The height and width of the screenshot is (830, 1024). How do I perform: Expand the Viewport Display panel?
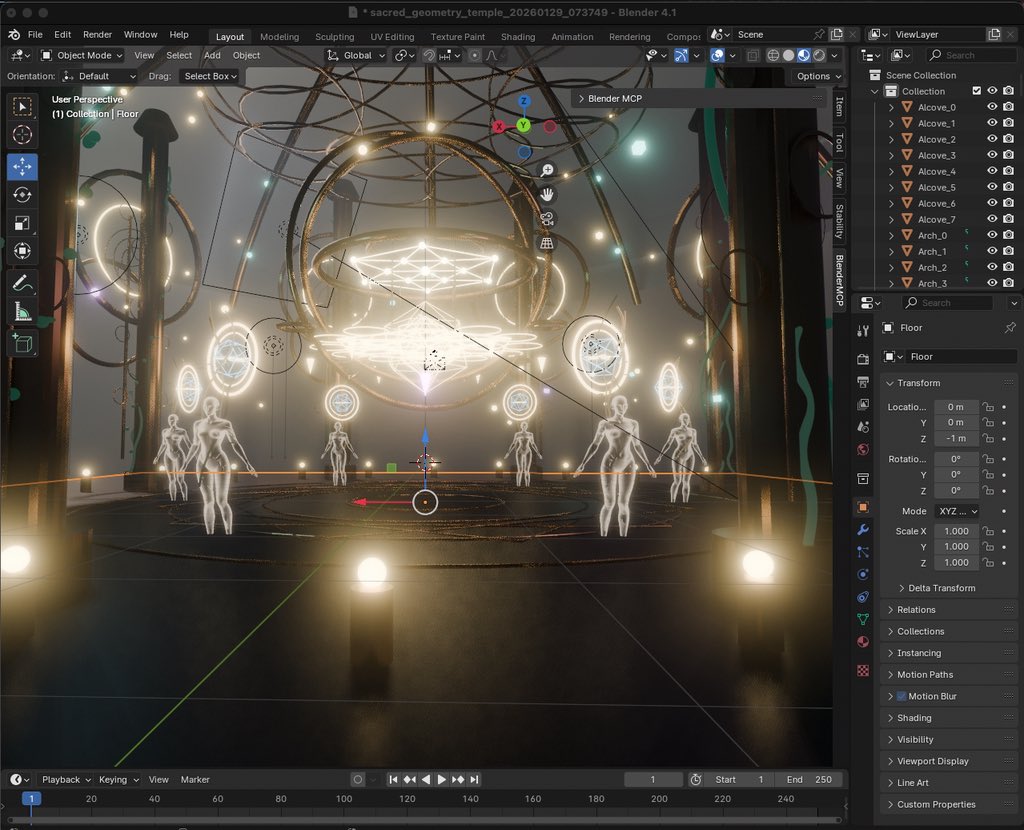coord(933,761)
